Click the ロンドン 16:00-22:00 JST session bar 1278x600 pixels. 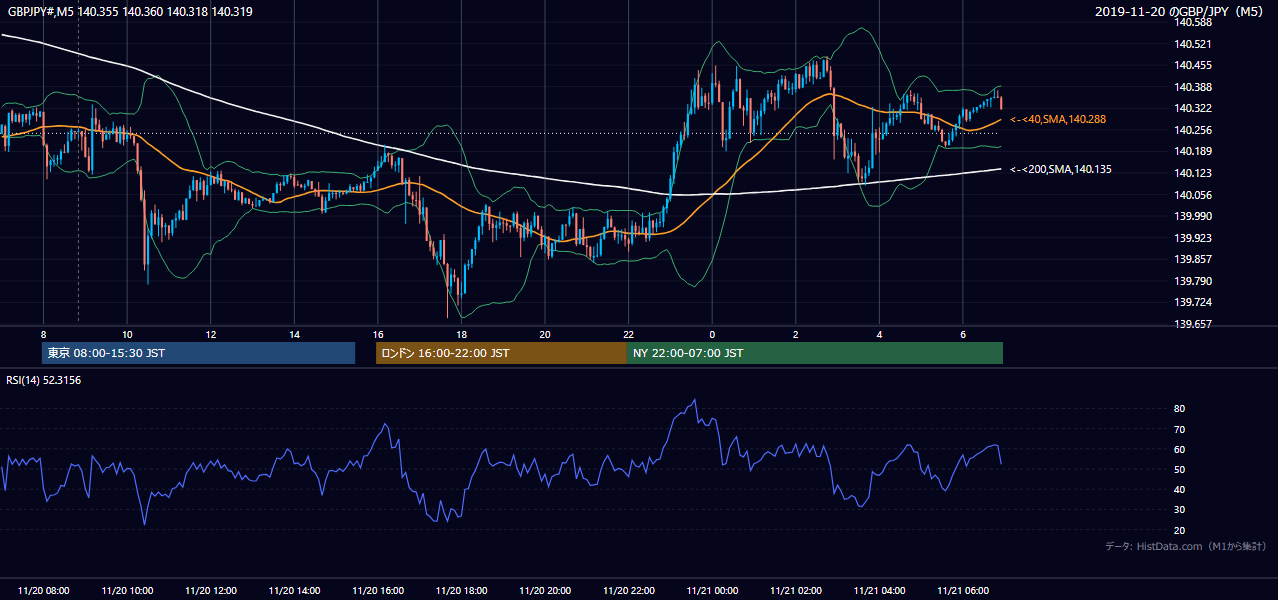501,353
